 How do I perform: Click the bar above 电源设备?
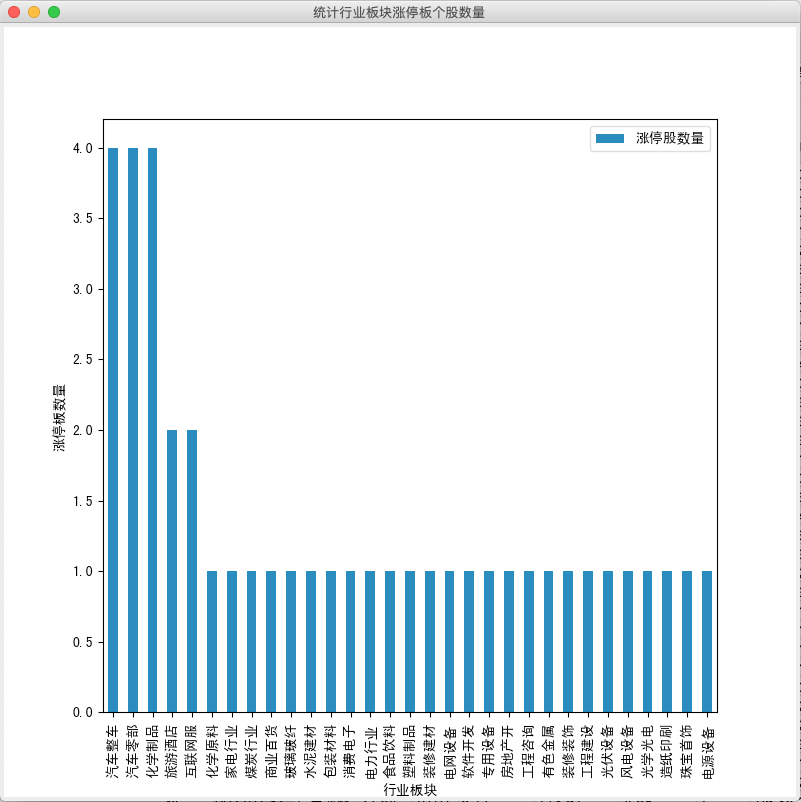[x=707, y=641]
